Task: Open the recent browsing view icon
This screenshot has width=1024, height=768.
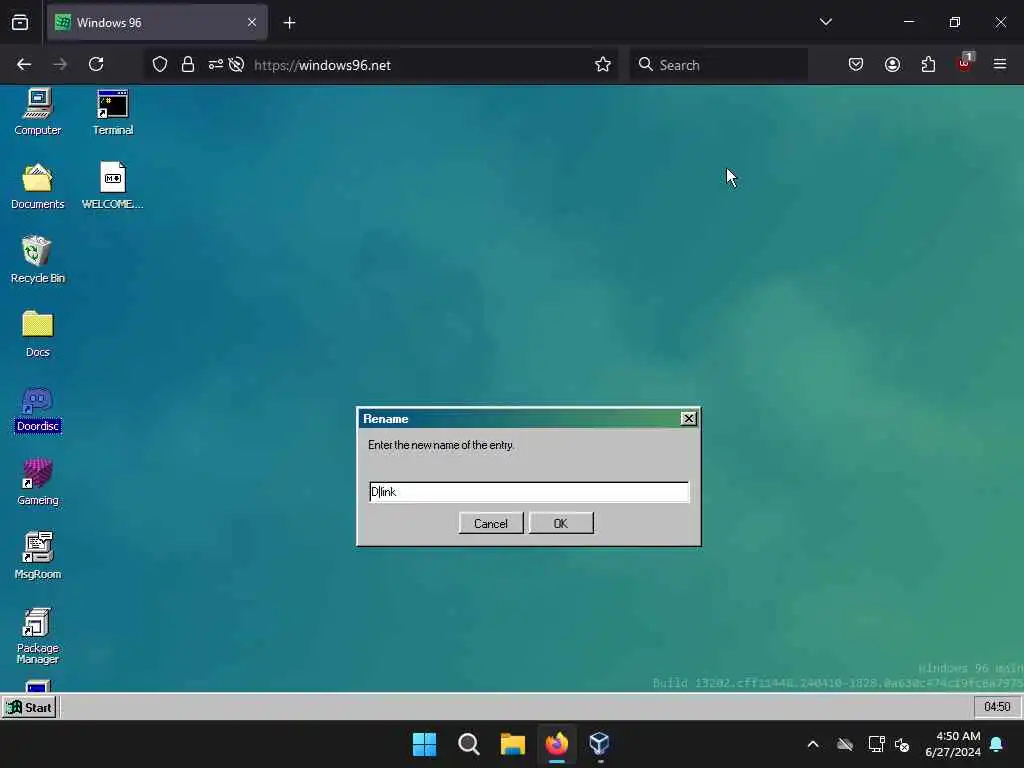Action: click(20, 22)
